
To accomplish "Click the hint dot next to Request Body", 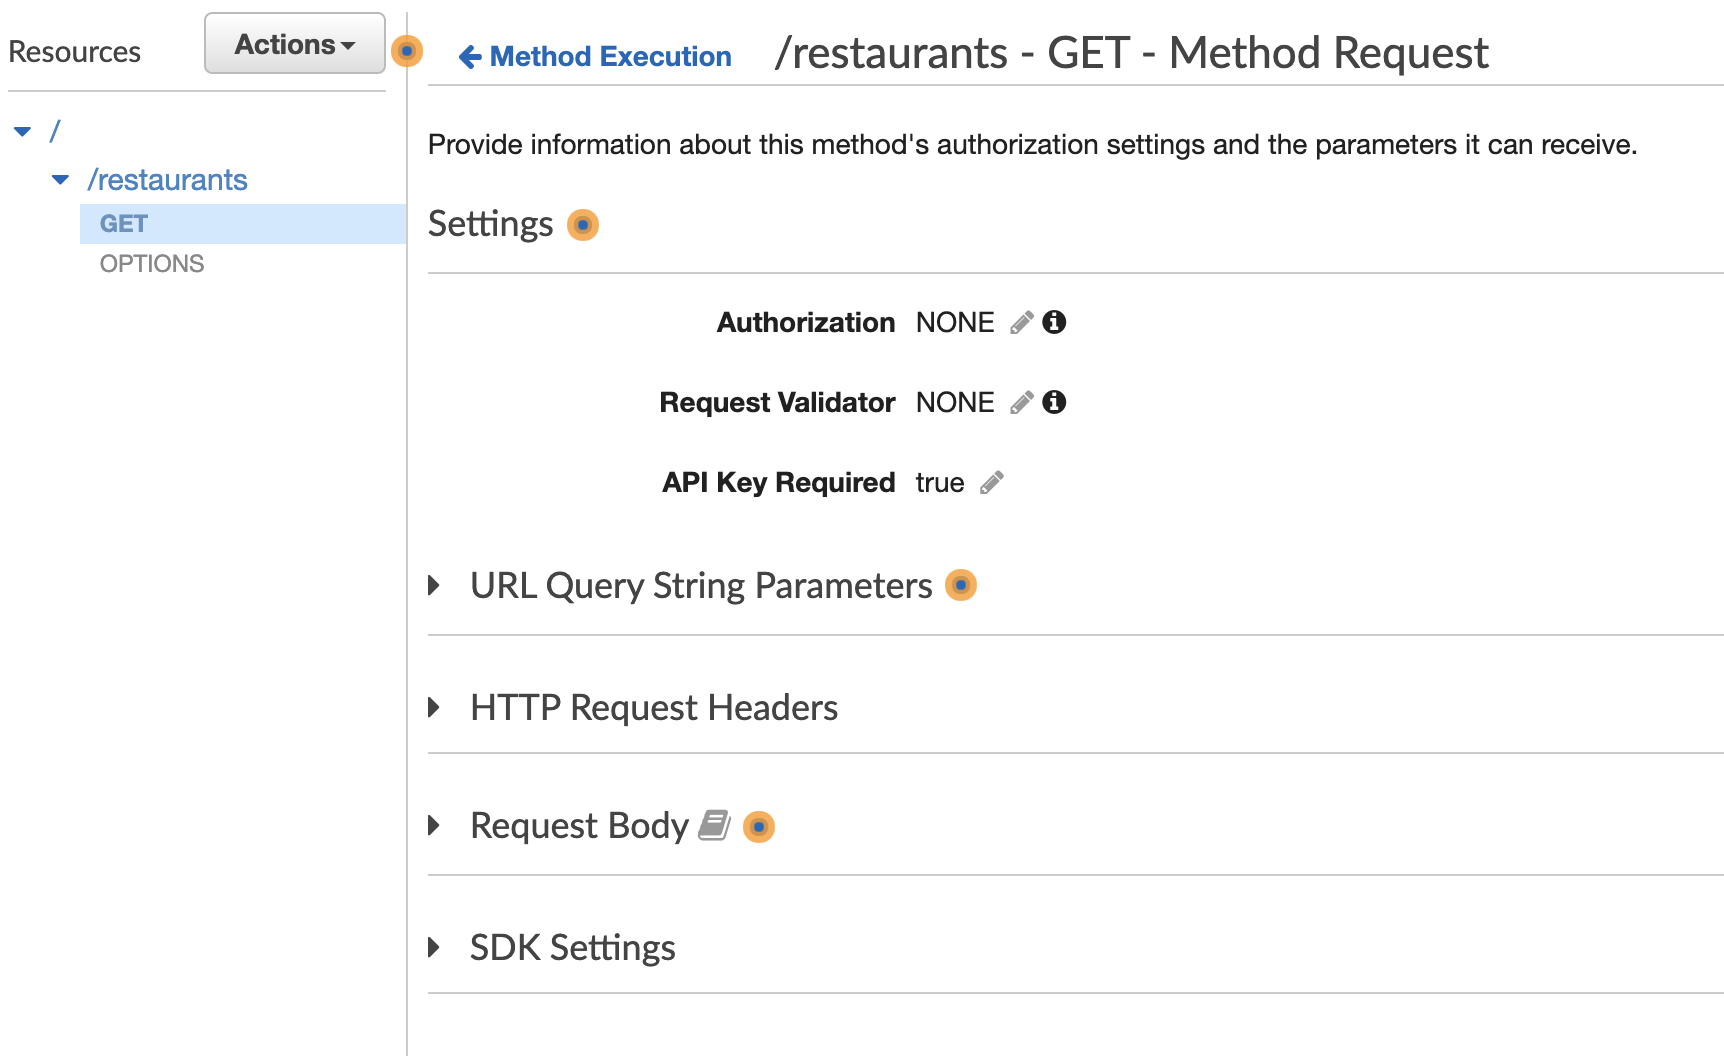I will click(x=760, y=827).
